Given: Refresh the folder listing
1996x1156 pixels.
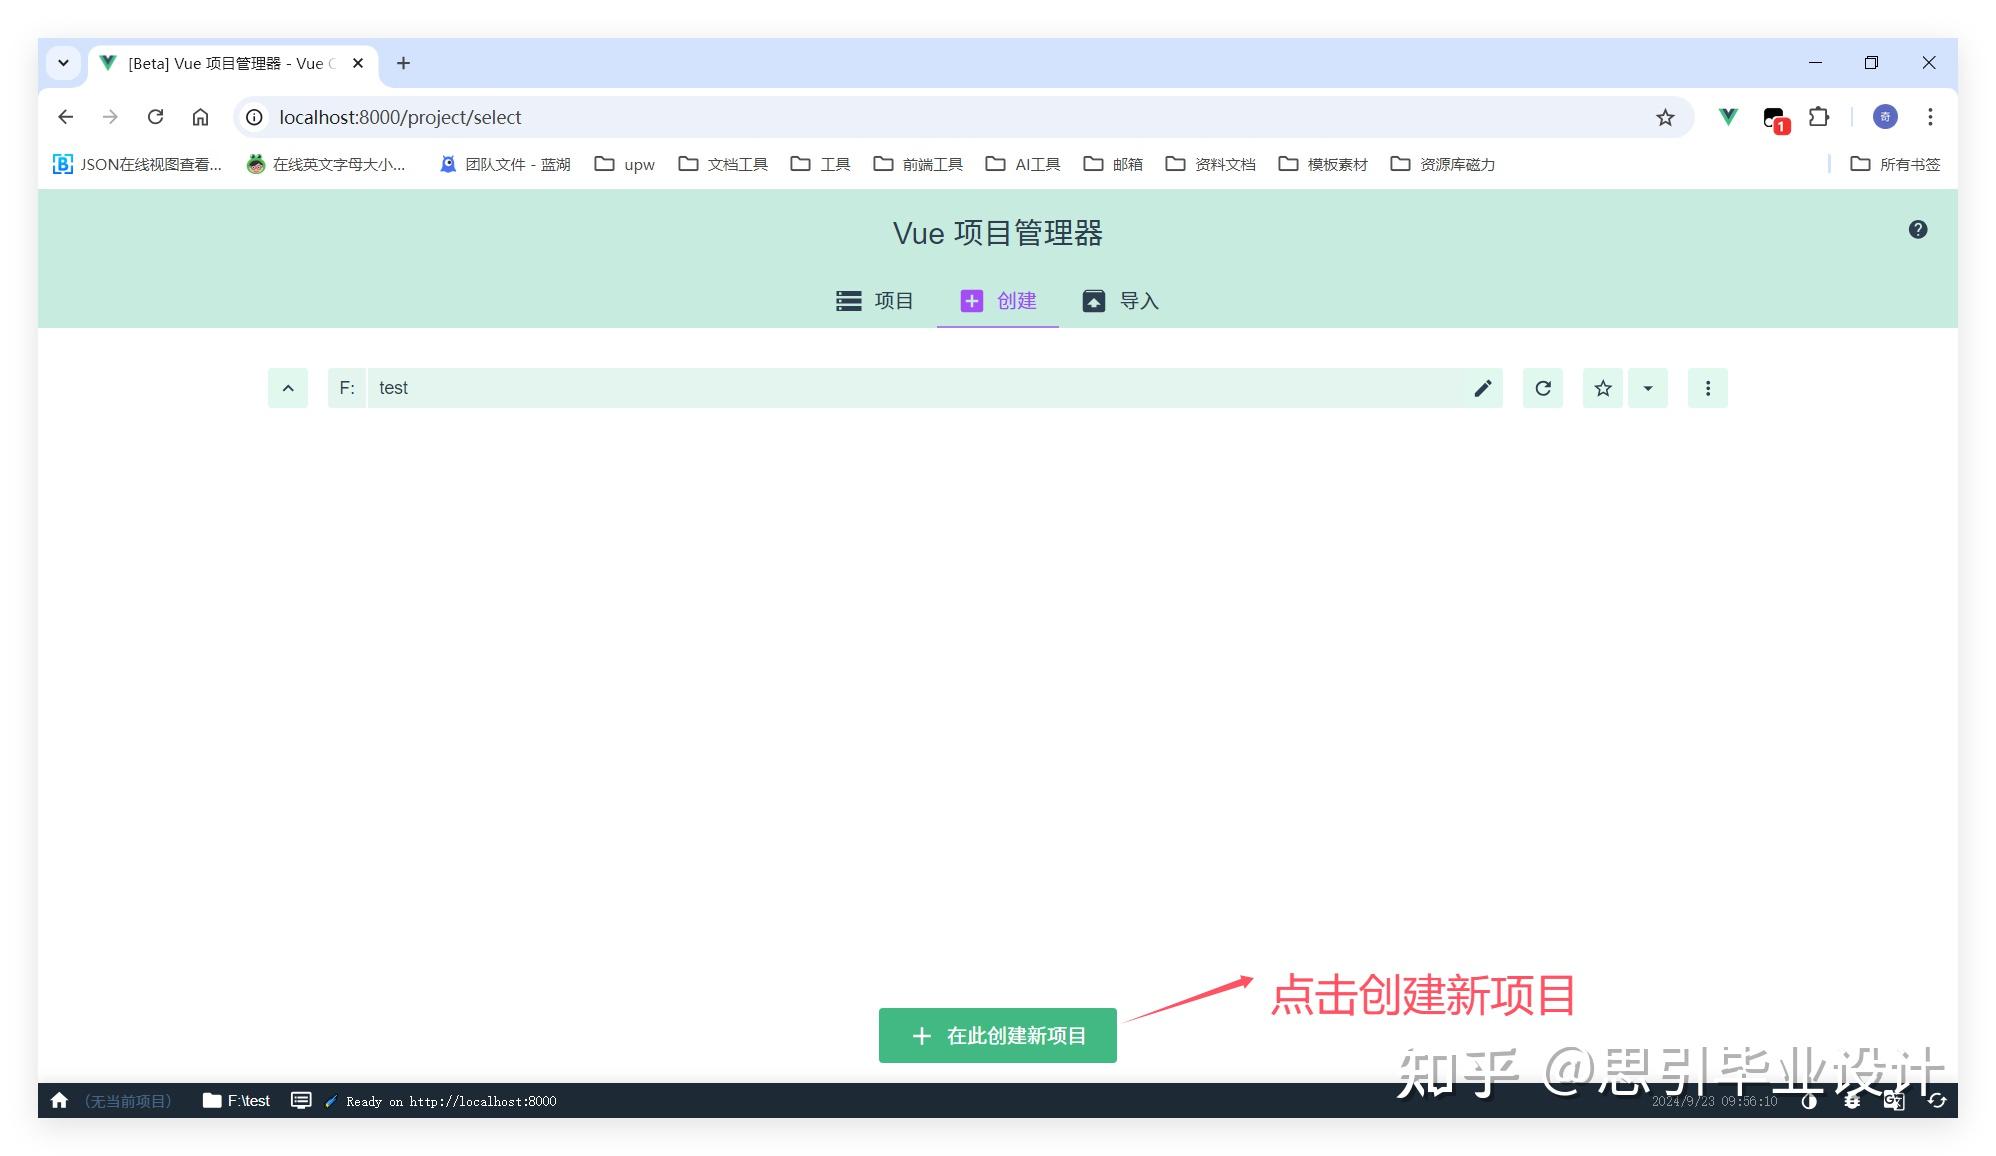Looking at the screenshot, I should tap(1543, 388).
